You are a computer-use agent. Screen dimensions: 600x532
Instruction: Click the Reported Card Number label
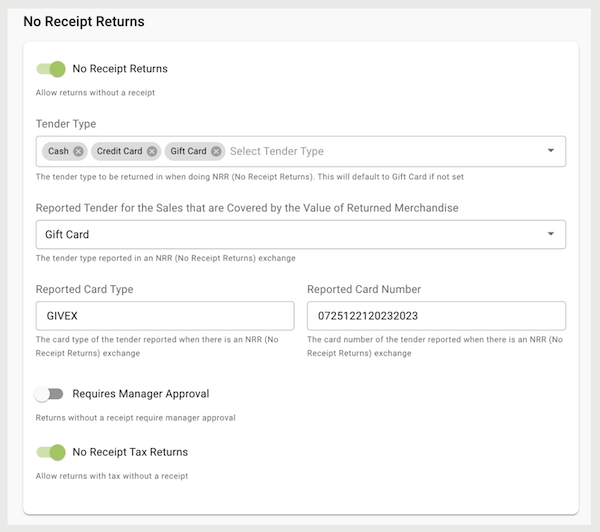pos(364,289)
